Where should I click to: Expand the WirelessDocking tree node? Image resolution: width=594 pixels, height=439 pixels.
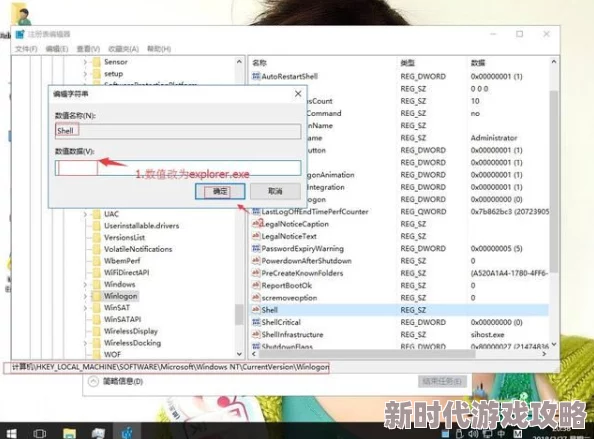pyautogui.click(x=85, y=343)
